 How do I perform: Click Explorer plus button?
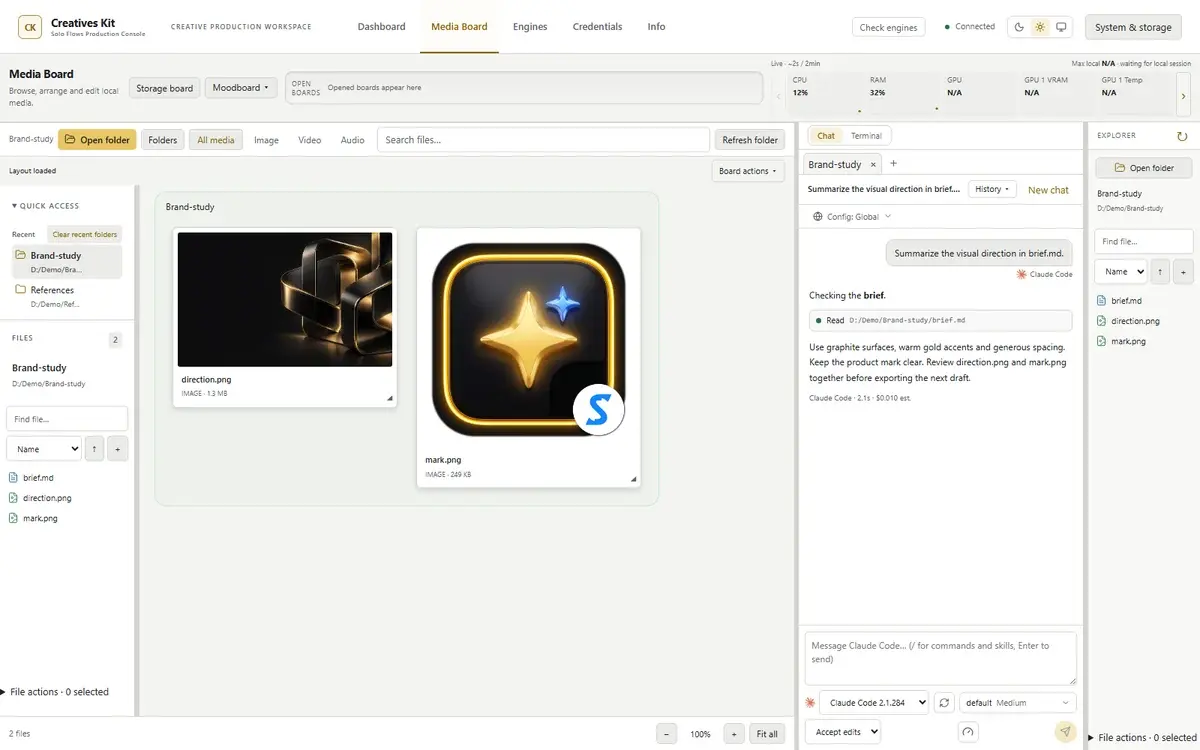[1183, 271]
